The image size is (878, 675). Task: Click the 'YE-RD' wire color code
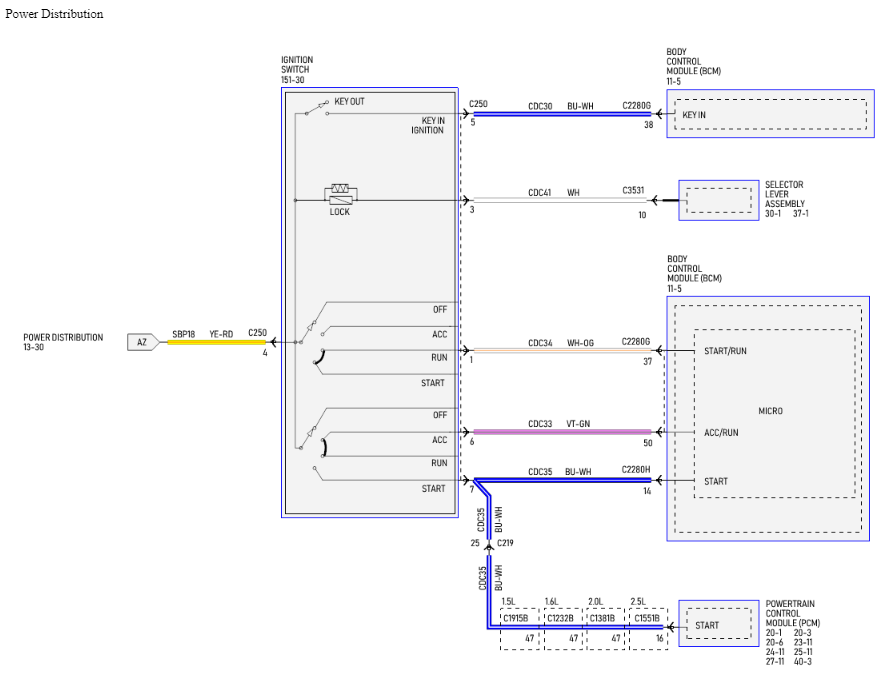pos(221,334)
